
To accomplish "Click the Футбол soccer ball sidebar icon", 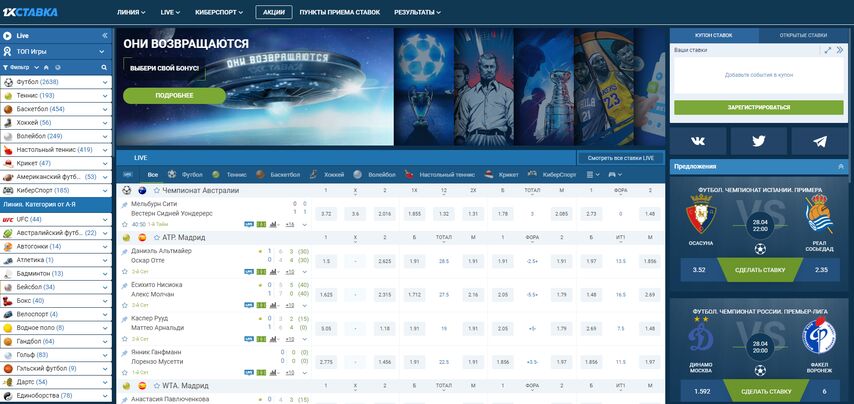I will tap(8, 82).
